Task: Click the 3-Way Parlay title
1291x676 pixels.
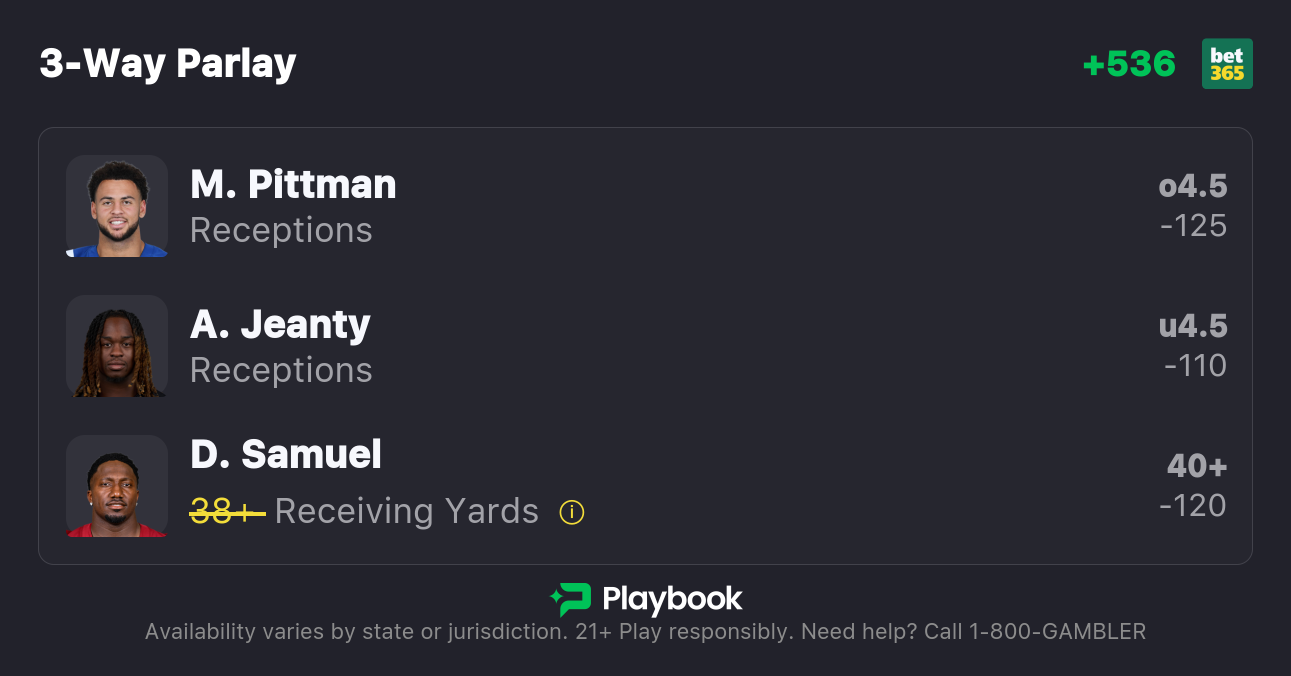Action: 168,64
